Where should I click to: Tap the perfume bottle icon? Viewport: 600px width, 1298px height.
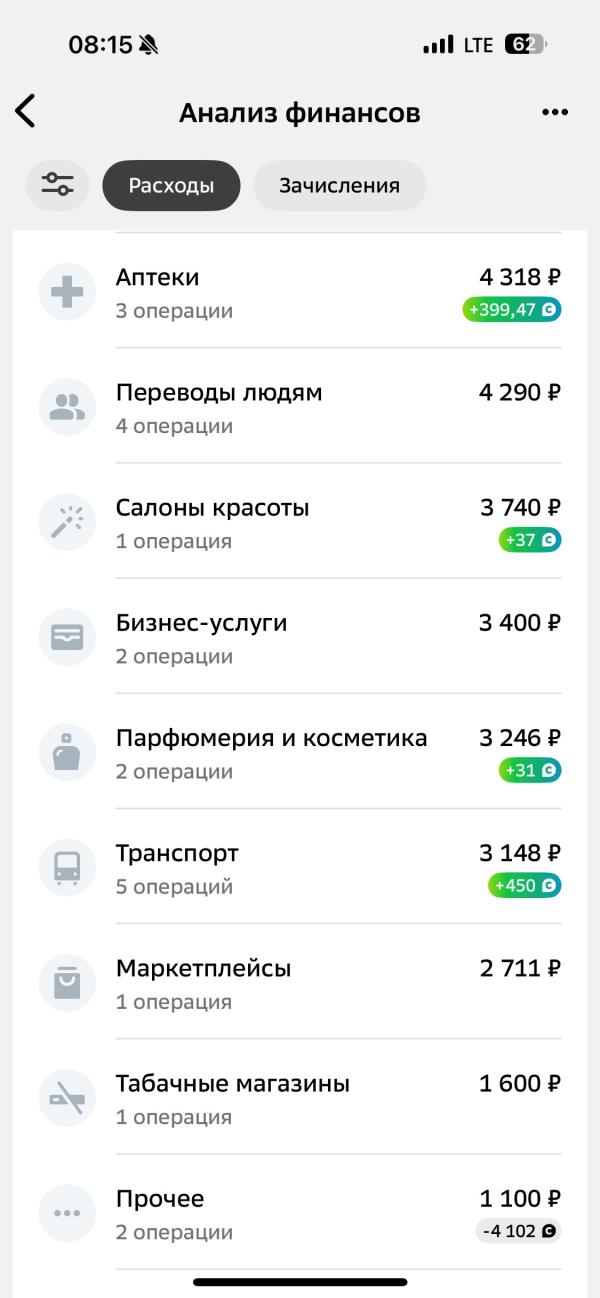(x=67, y=752)
